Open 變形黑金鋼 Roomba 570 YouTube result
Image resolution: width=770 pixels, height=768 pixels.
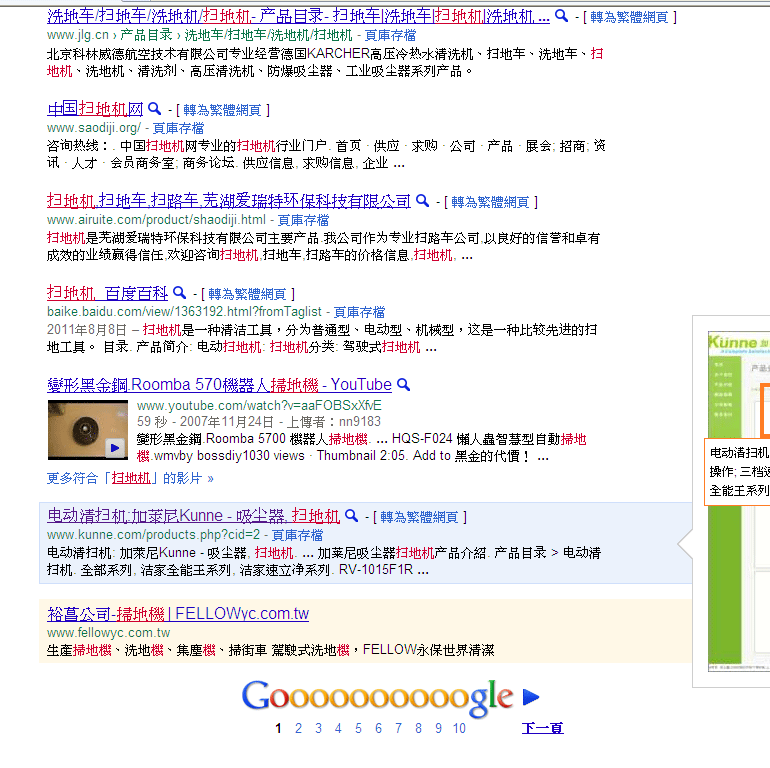tap(220, 384)
